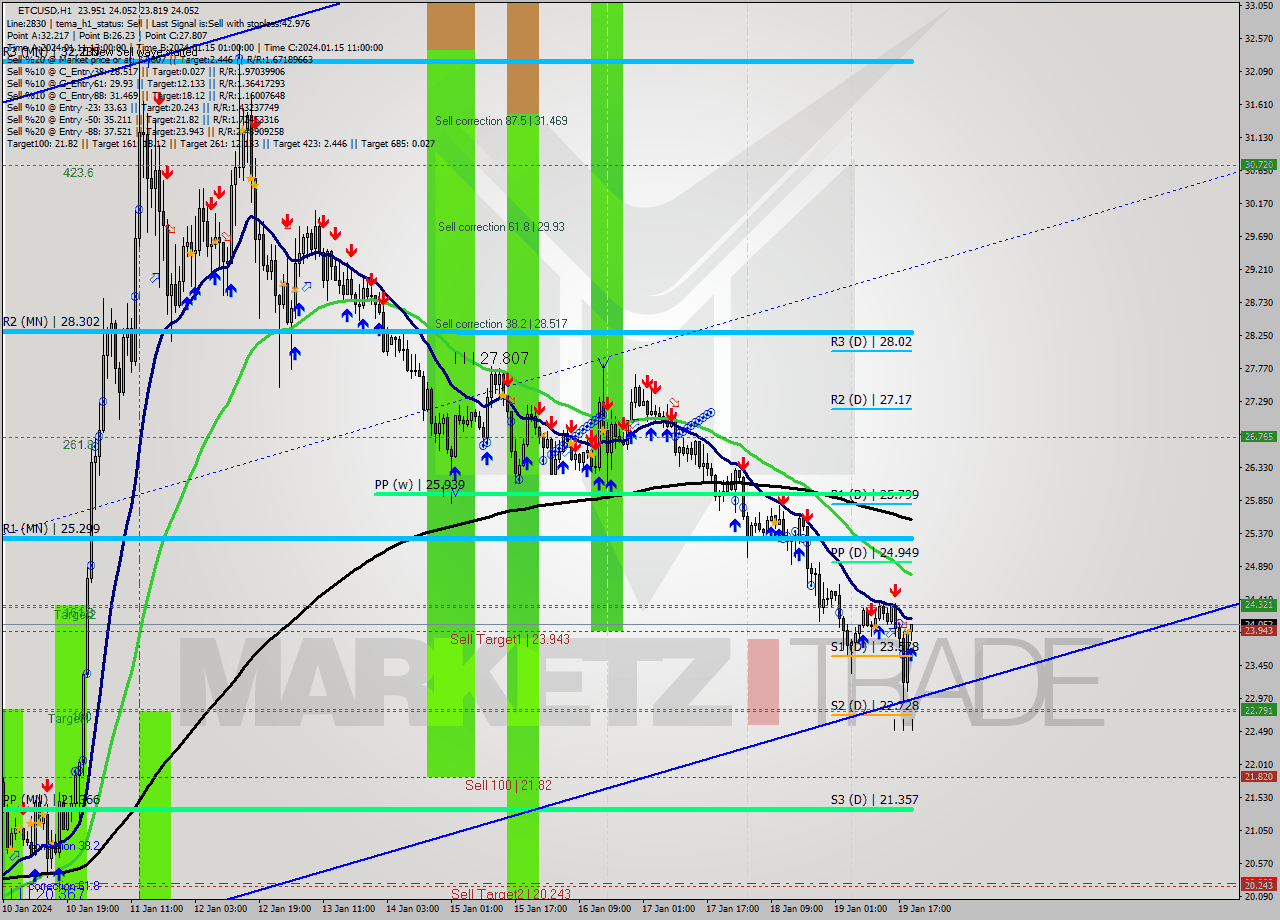Click the 'Sell Target1 | 23.943' label
The width and height of the screenshot is (1280, 920).
pos(510,639)
